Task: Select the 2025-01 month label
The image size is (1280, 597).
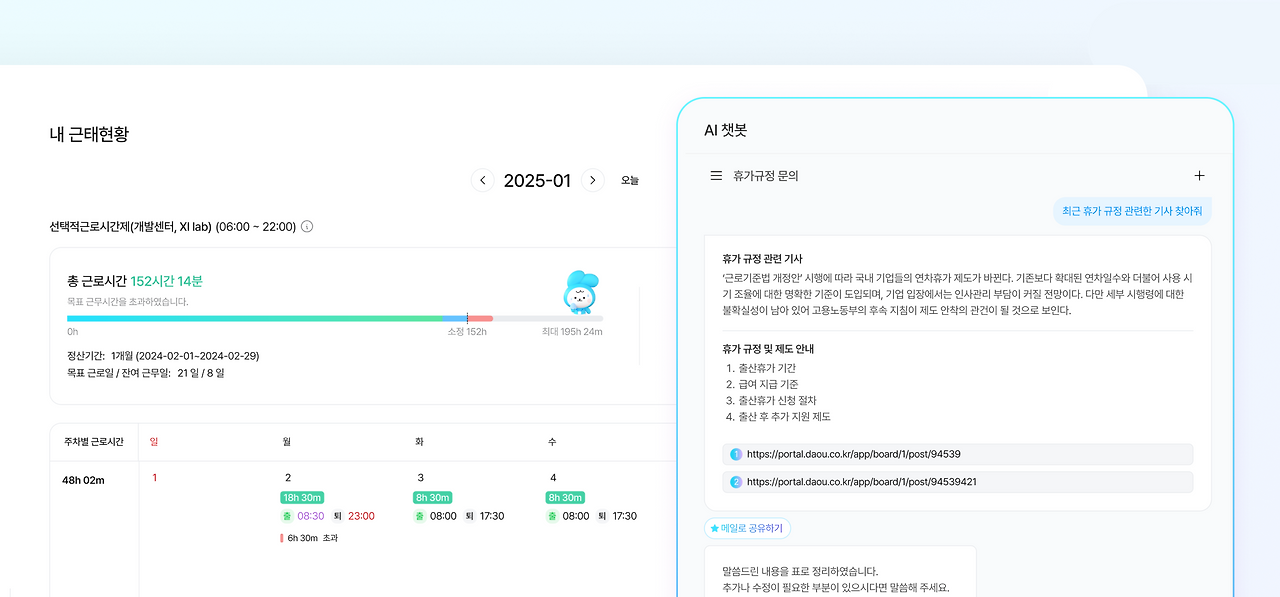Action: 537,181
